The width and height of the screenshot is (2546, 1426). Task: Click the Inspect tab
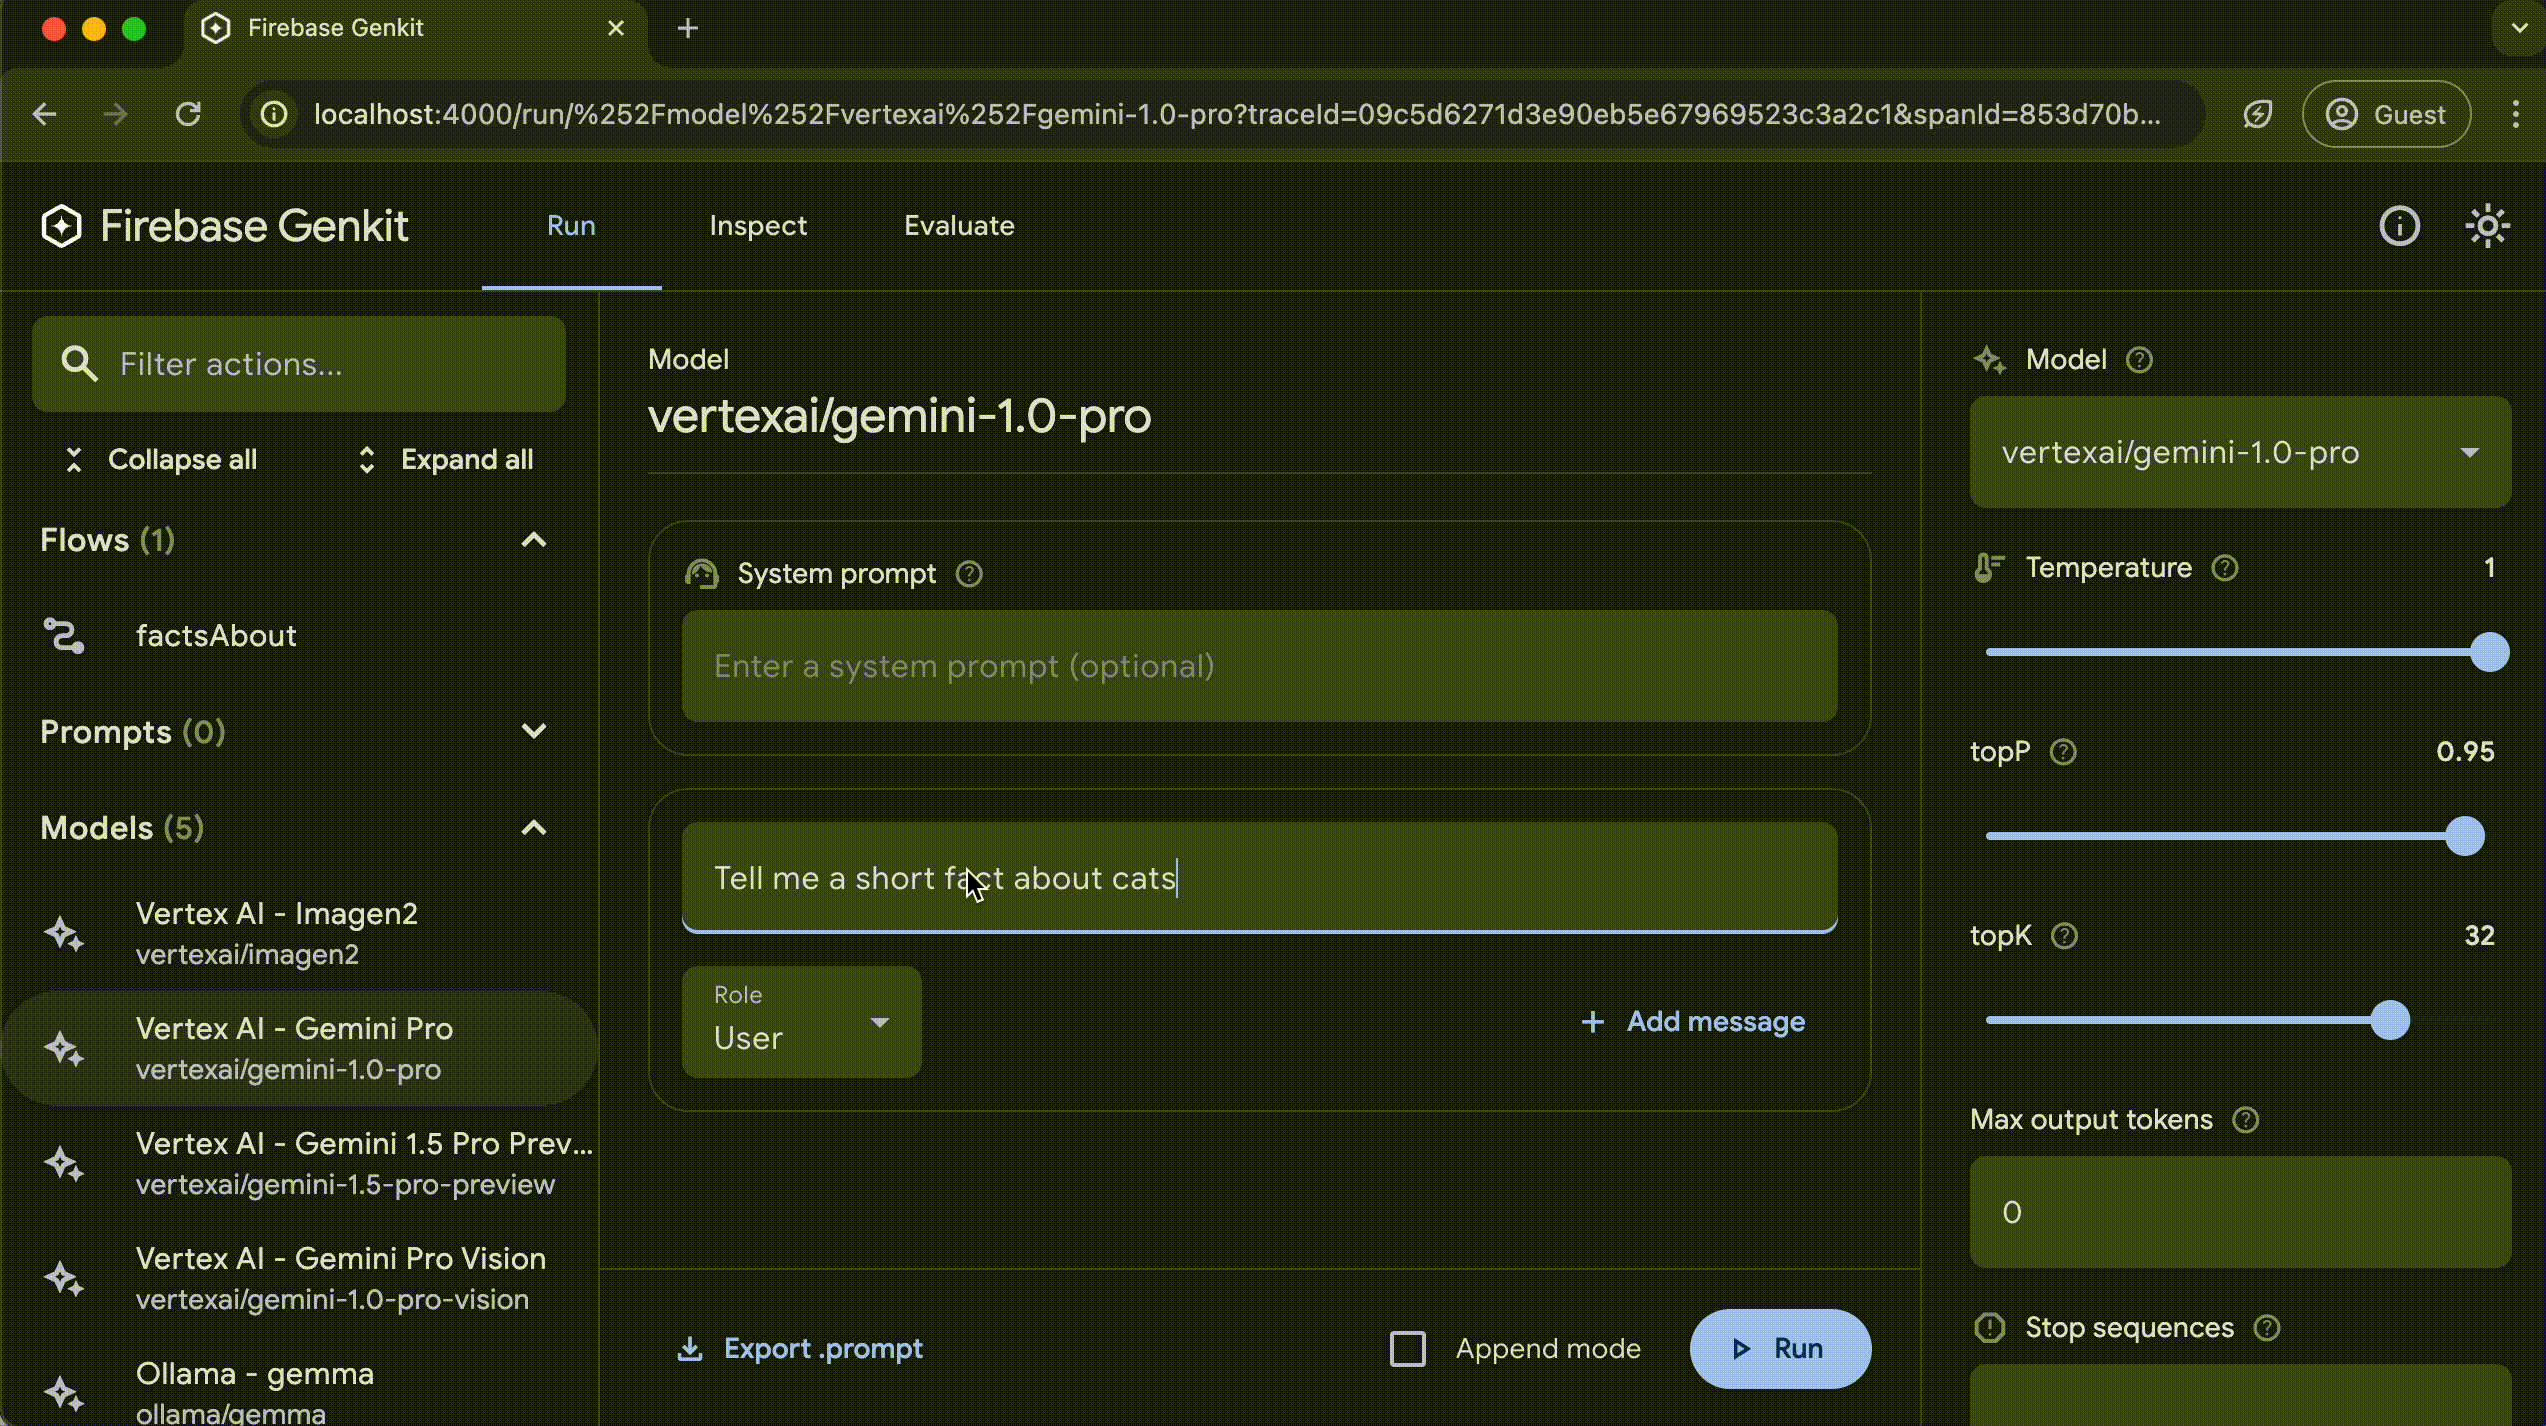757,224
